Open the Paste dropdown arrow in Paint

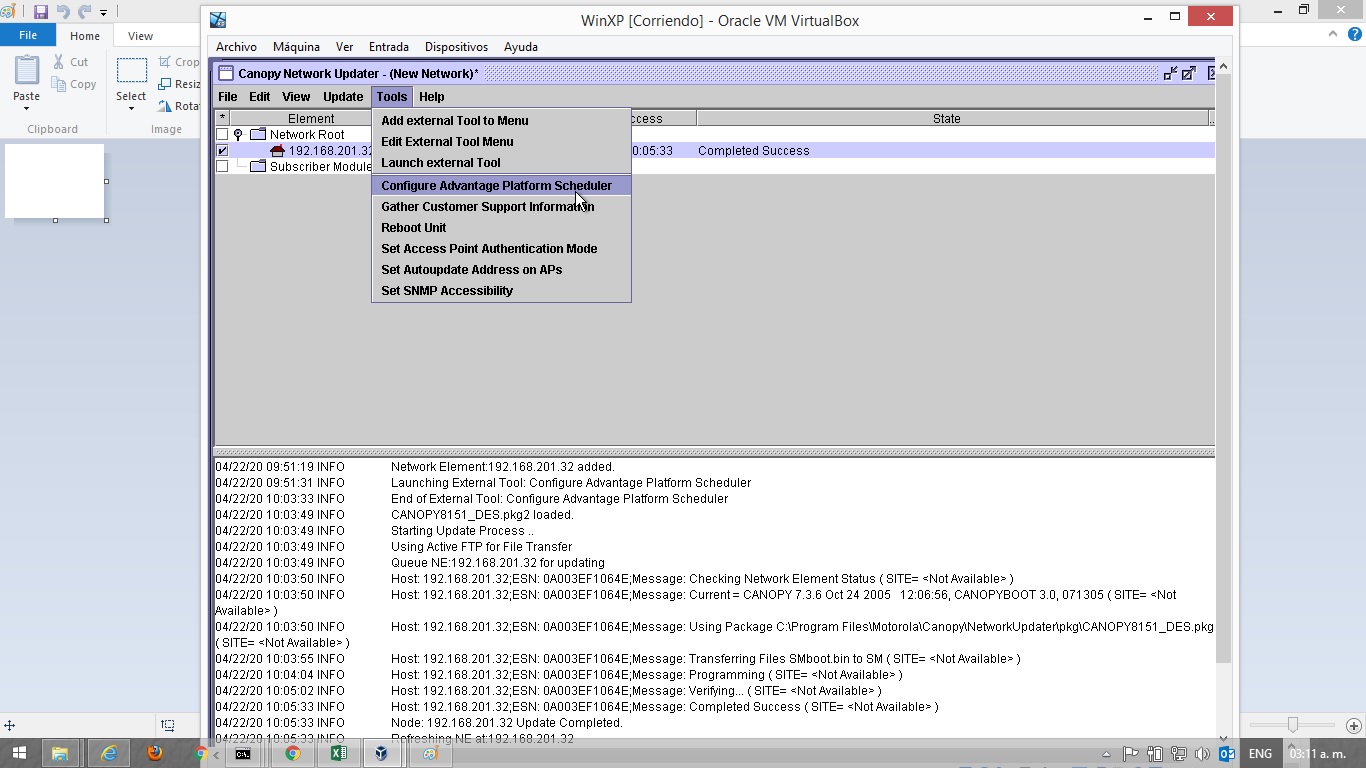26,108
